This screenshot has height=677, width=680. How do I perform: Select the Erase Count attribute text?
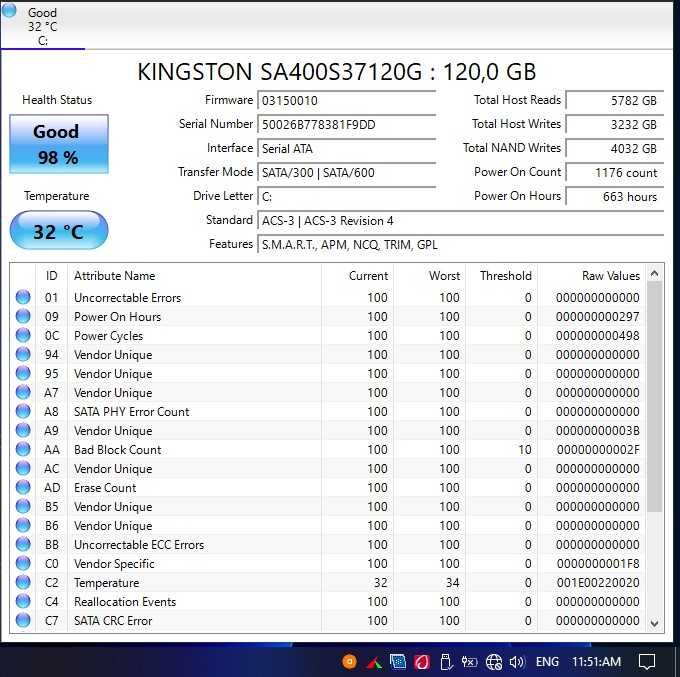(x=105, y=488)
